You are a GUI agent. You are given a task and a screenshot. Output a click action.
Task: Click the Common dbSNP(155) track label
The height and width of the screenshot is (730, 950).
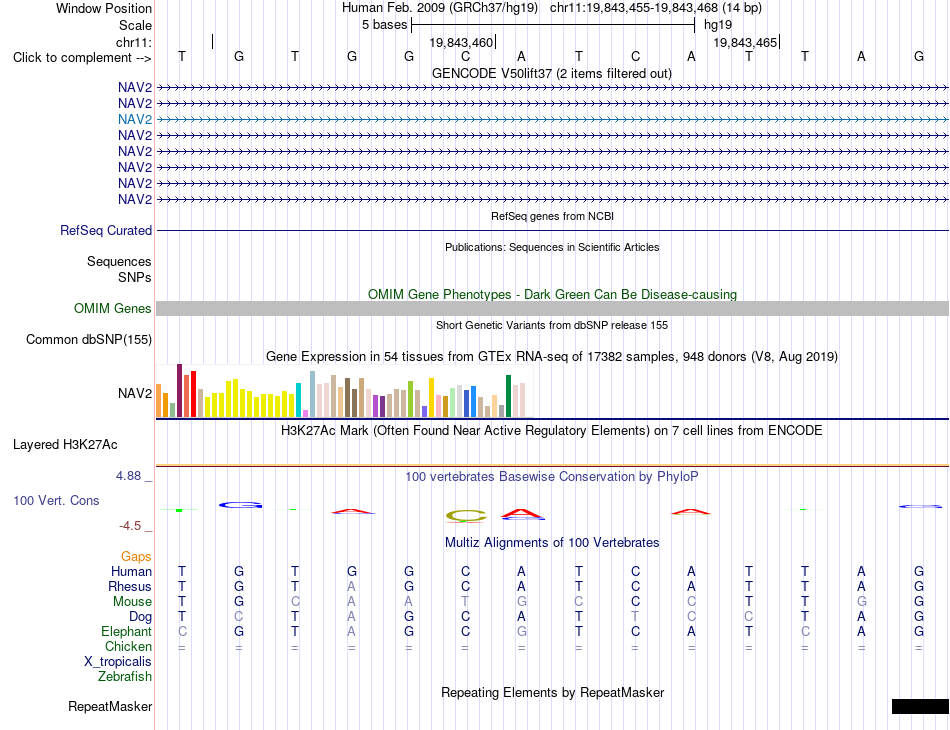88,339
